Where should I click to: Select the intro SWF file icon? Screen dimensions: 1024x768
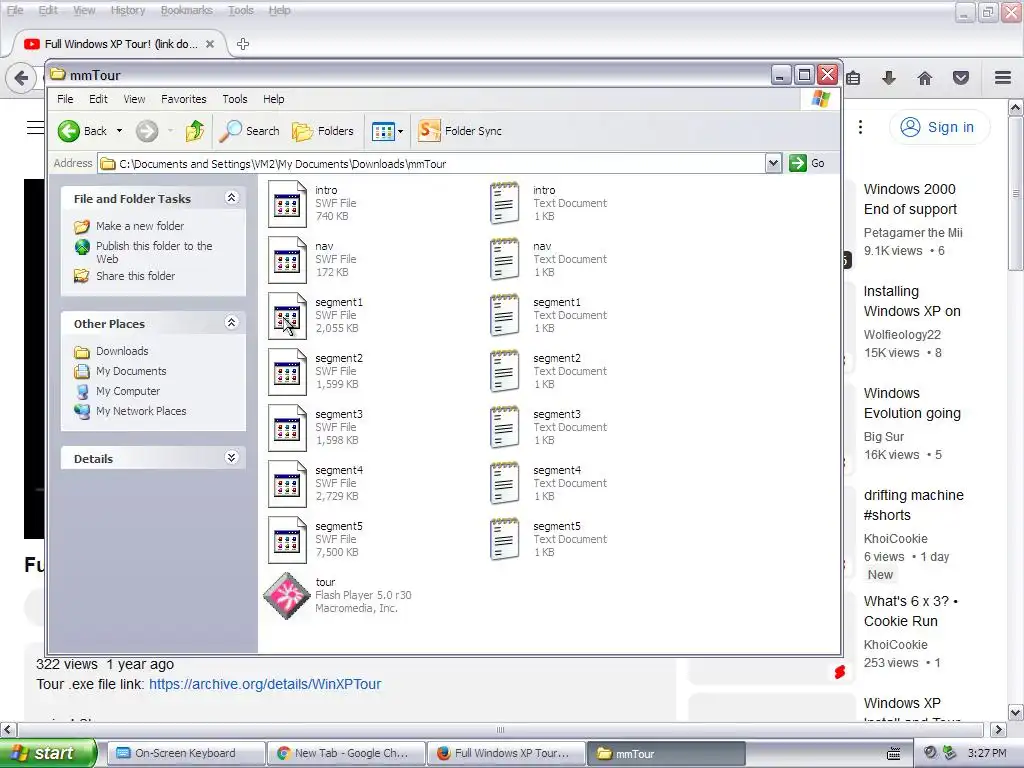click(287, 204)
